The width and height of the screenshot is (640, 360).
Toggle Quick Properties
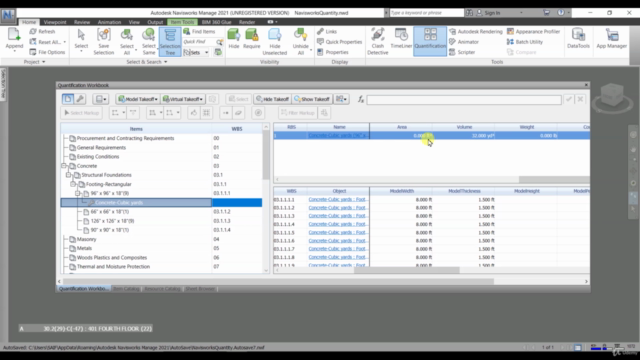[340, 42]
